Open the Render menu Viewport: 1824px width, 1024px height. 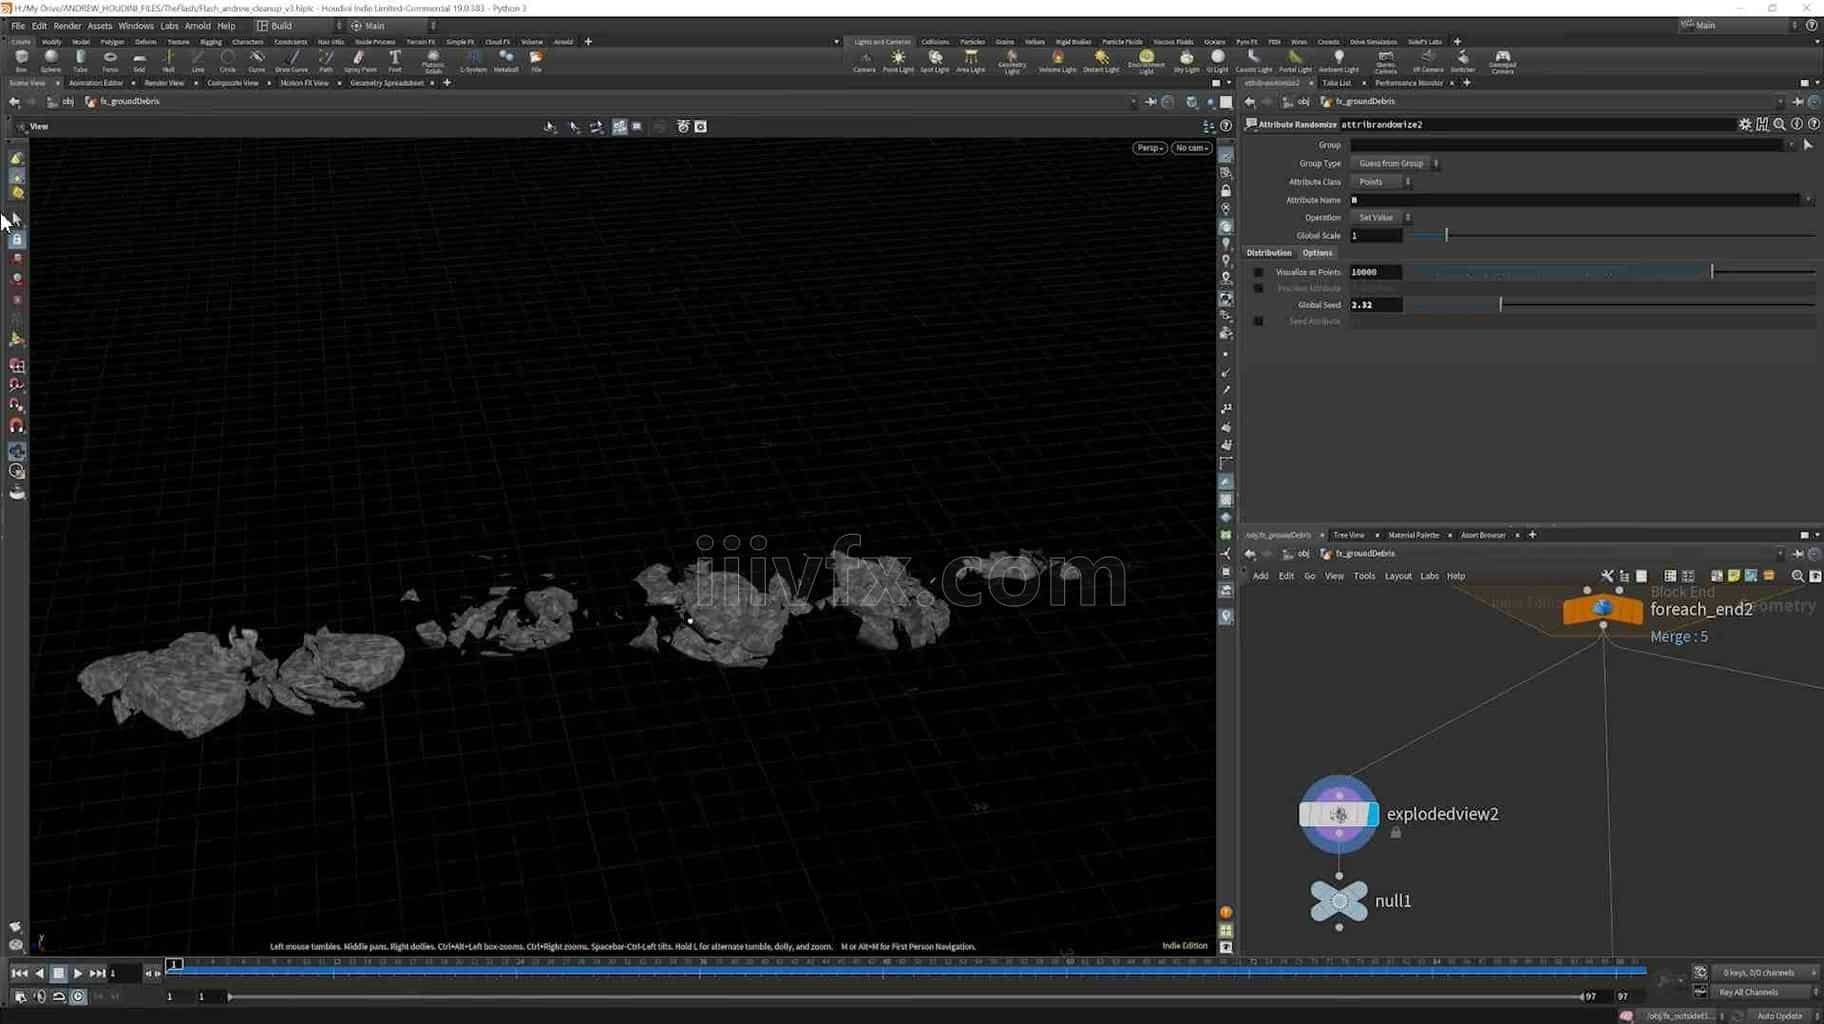click(67, 26)
